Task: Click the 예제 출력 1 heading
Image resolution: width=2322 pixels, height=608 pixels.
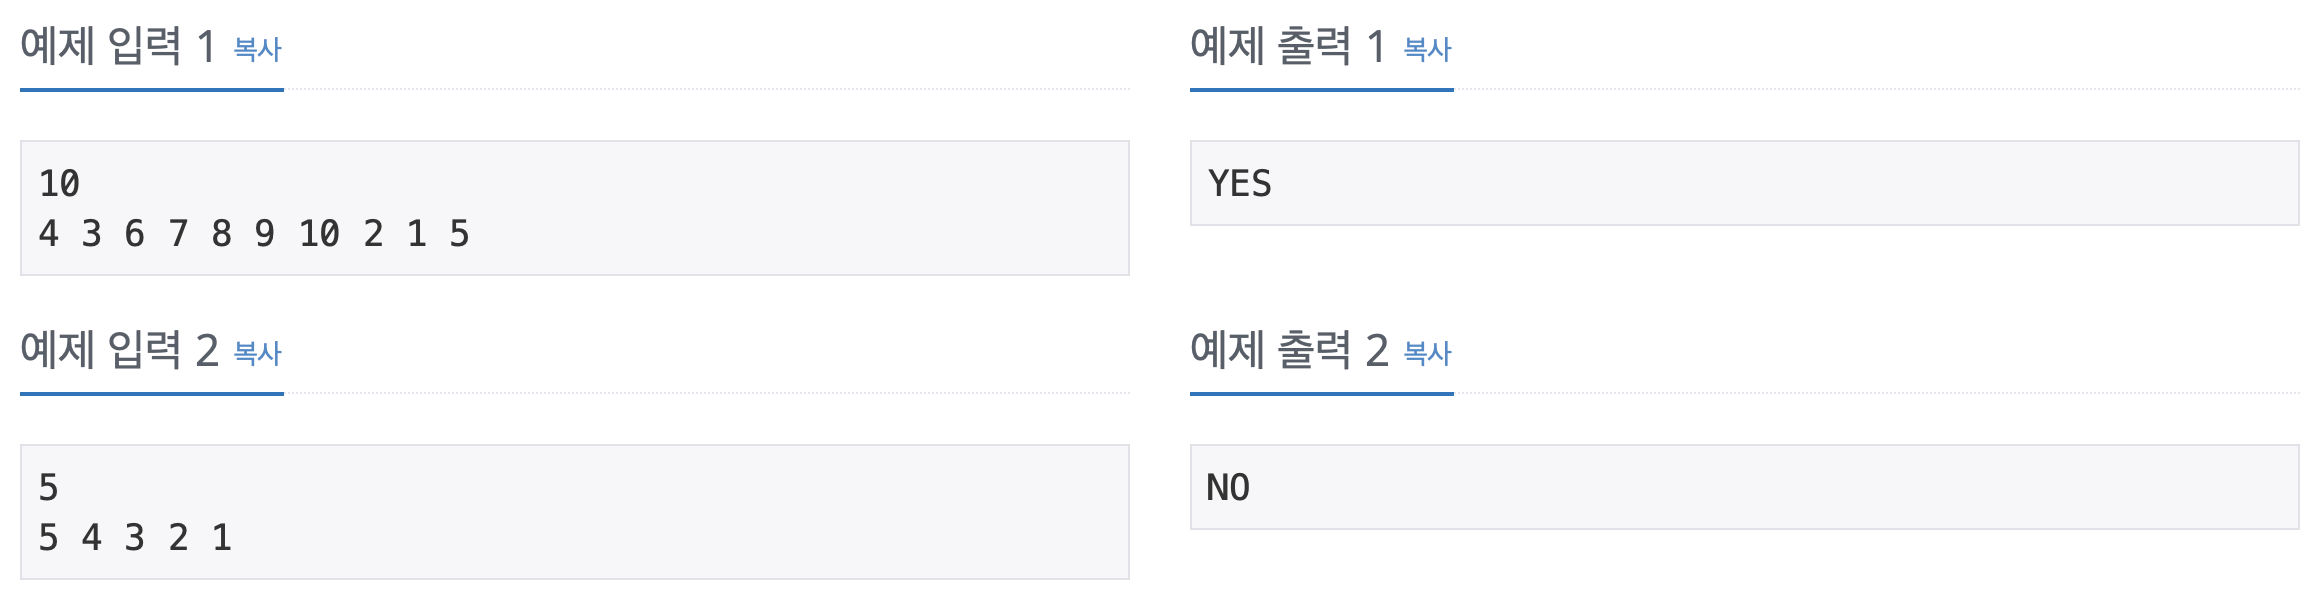Action: [1287, 46]
